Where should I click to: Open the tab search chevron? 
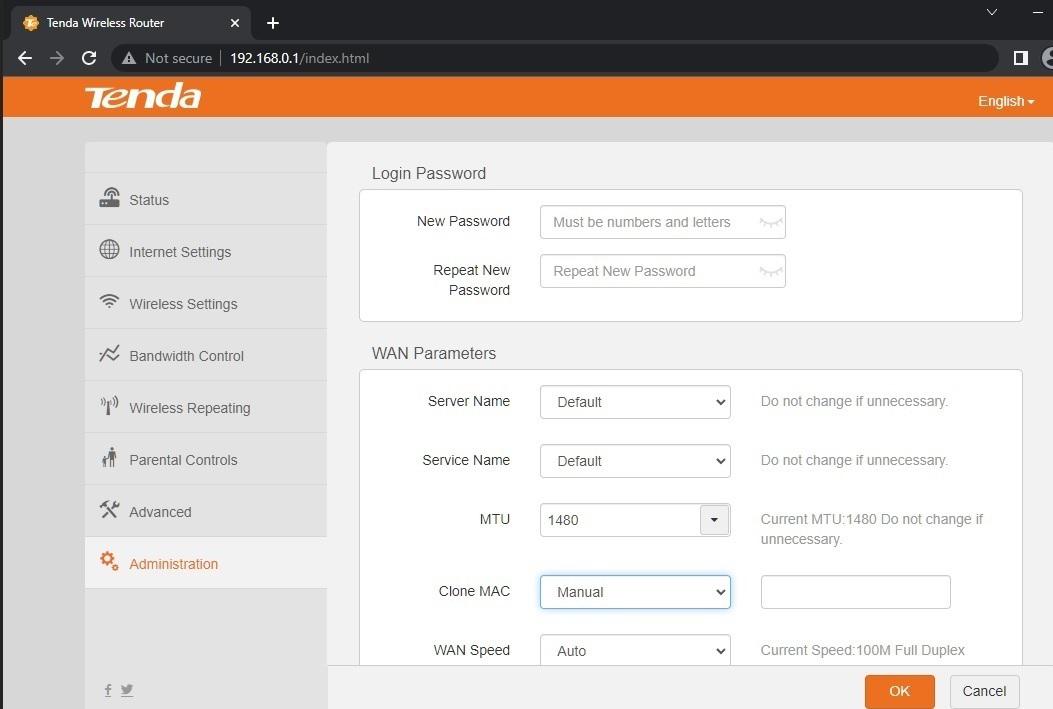(x=992, y=12)
